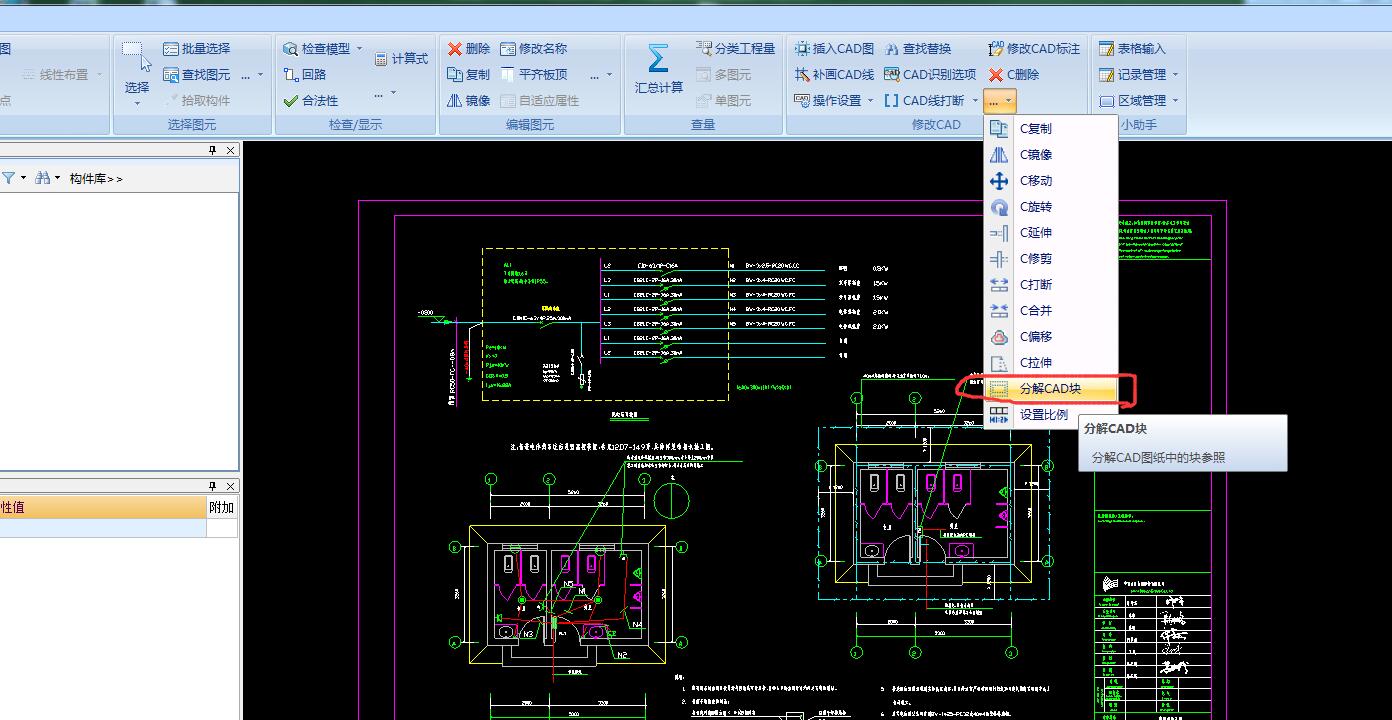Viewport: 1392px width, 720px height.
Task: Open 计算式 calculator tool
Action: tap(401, 59)
